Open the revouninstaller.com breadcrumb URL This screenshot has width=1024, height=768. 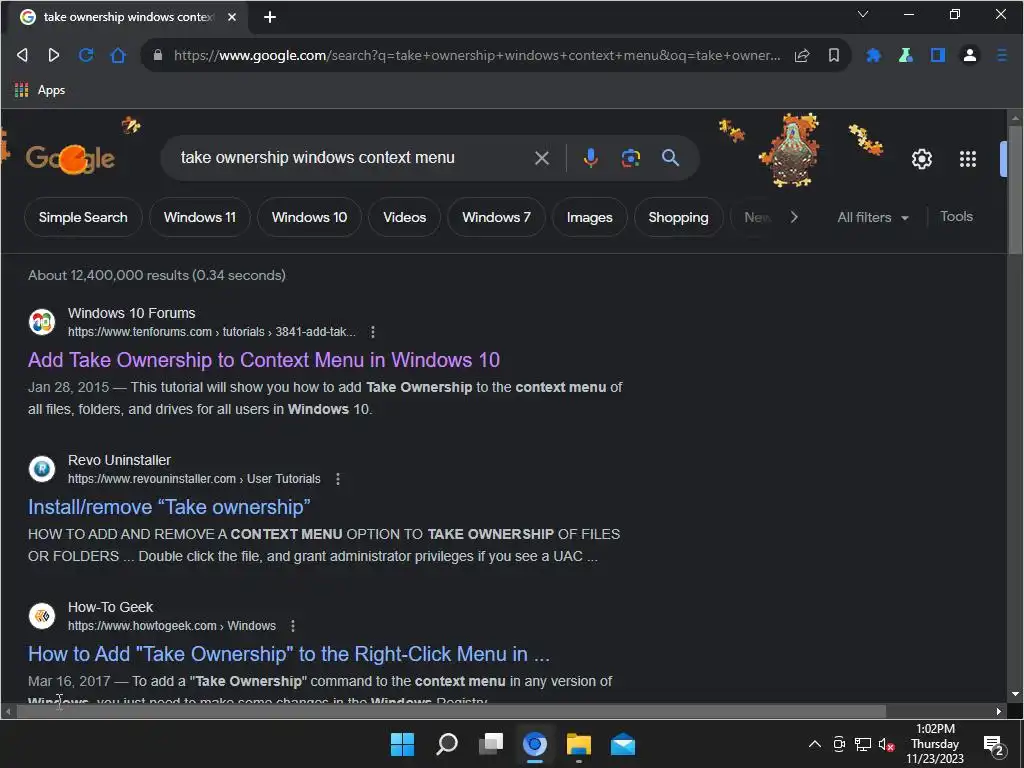coord(194,479)
